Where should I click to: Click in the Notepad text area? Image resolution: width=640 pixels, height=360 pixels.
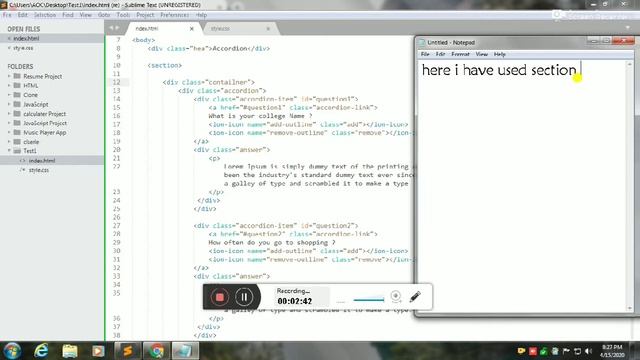pyautogui.click(x=522, y=186)
